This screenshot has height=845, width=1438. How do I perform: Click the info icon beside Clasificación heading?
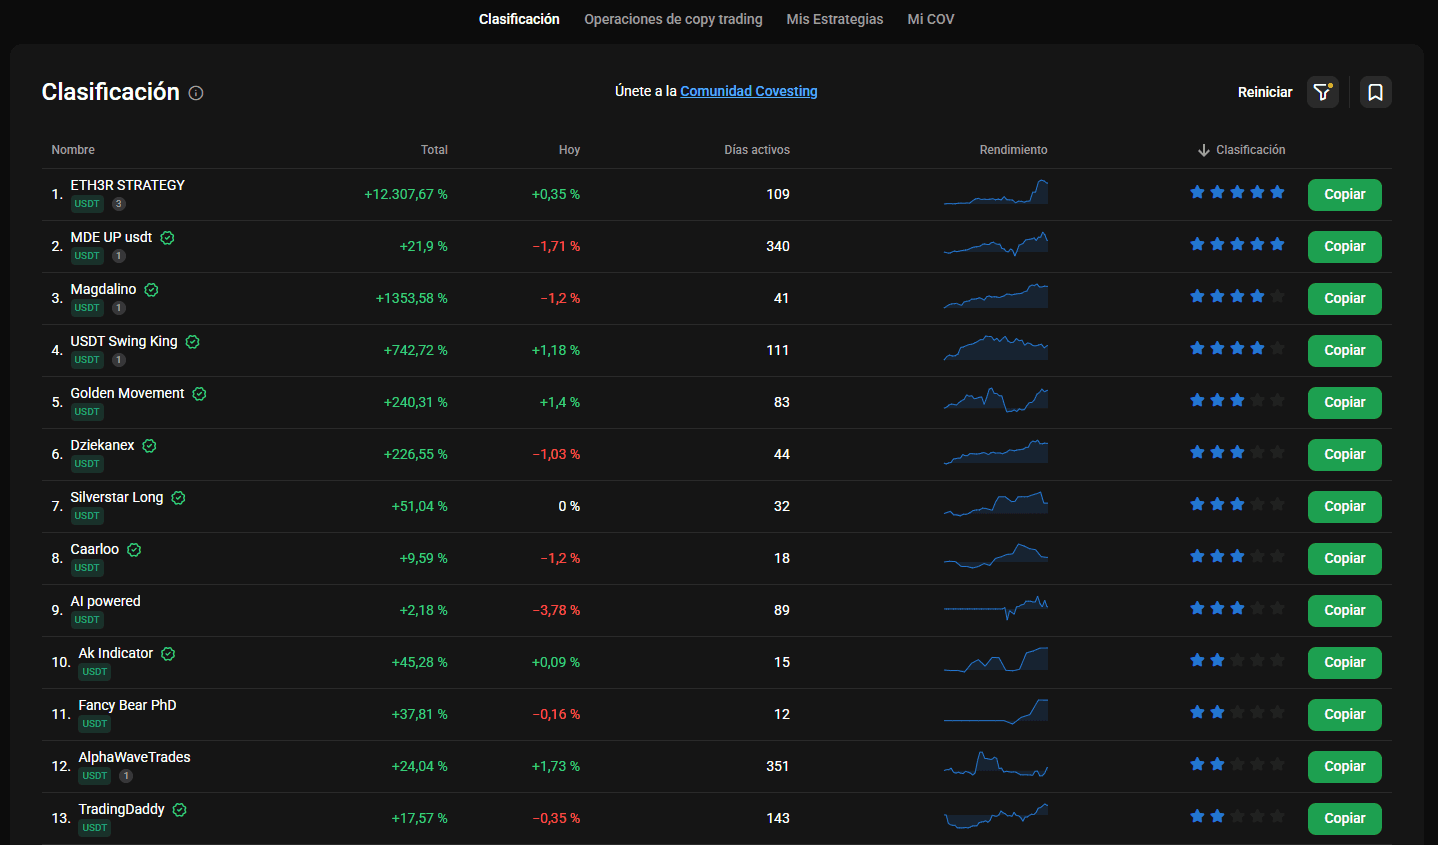pos(196,93)
